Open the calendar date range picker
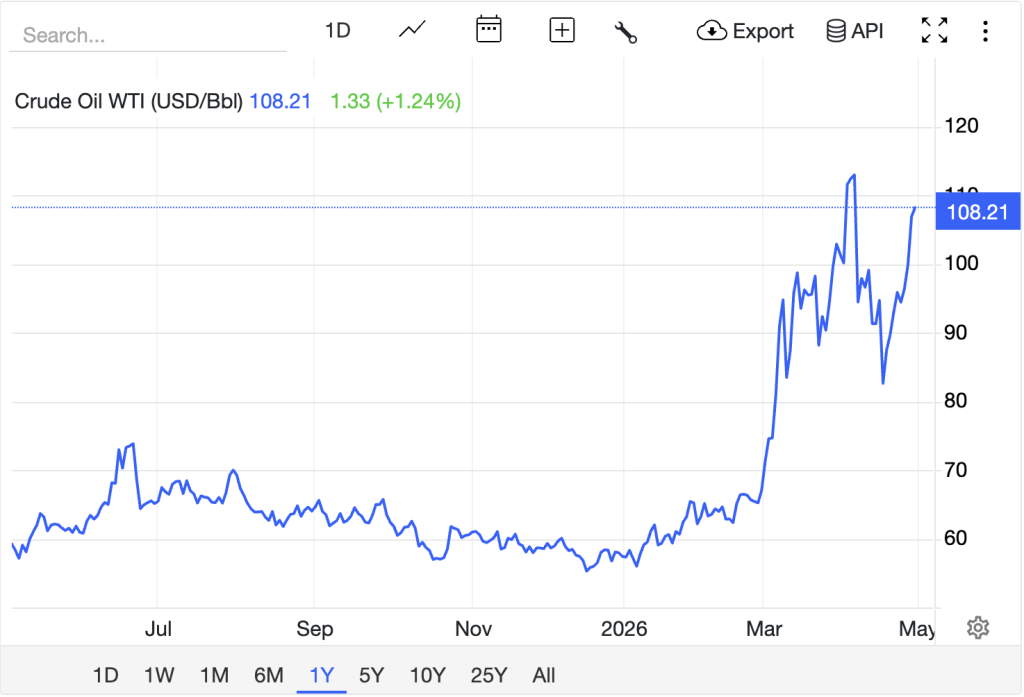The width and height of the screenshot is (1024, 697). tap(488, 30)
